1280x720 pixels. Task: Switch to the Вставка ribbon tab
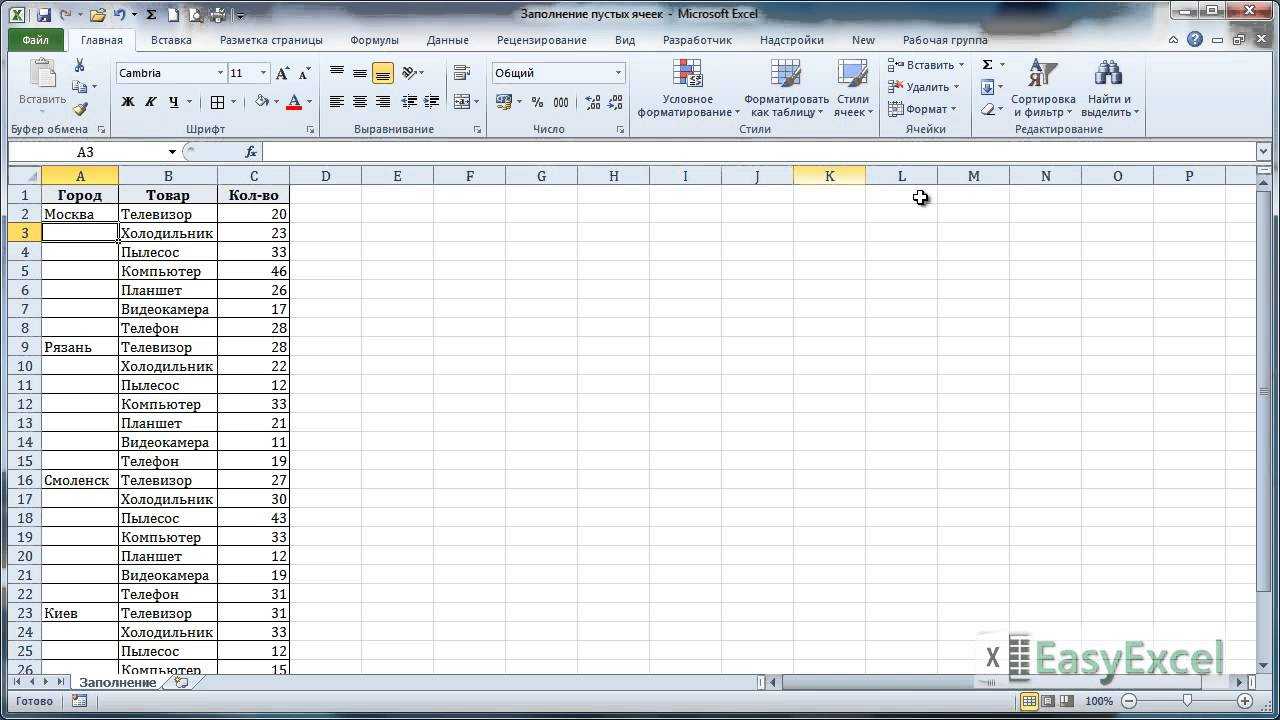171,40
